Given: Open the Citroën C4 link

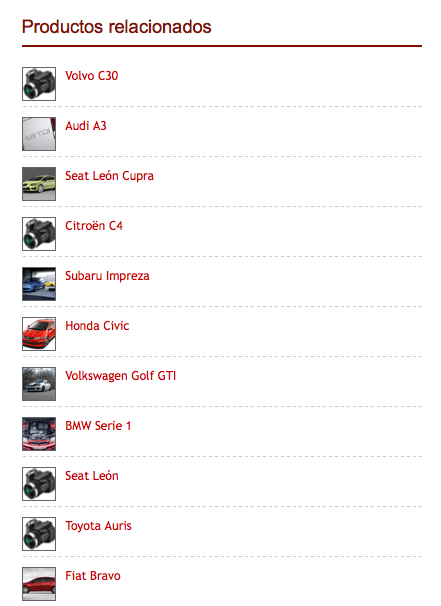Looking at the screenshot, I should click(x=94, y=226).
